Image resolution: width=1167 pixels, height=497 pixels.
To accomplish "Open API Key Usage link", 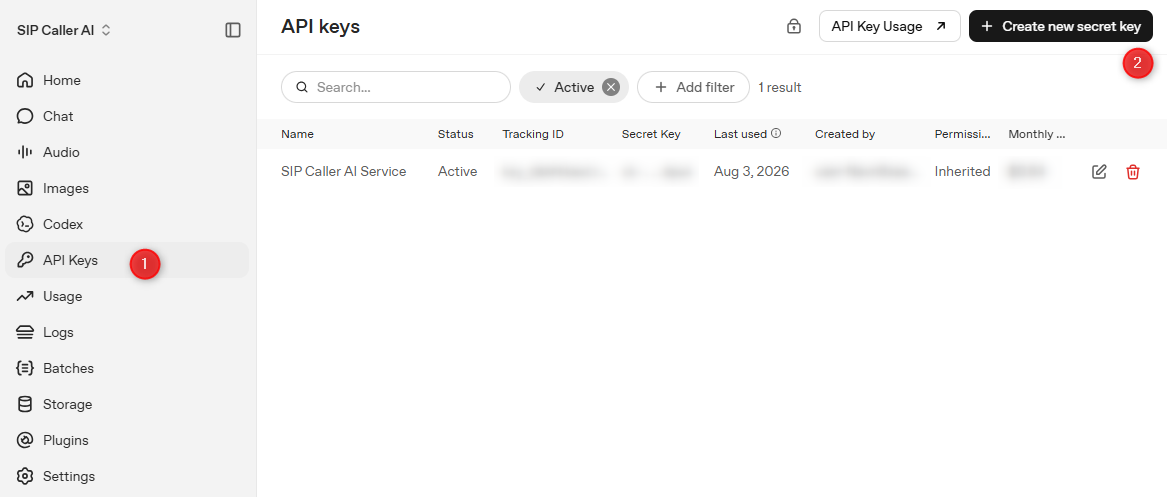I will [889, 27].
